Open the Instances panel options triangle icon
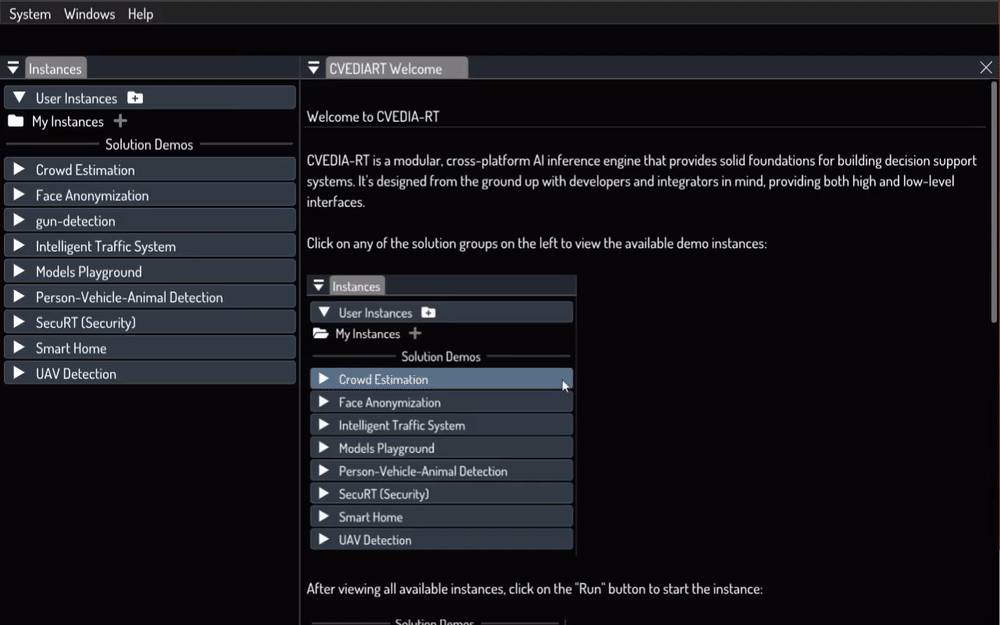The width and height of the screenshot is (1000, 625). point(13,68)
